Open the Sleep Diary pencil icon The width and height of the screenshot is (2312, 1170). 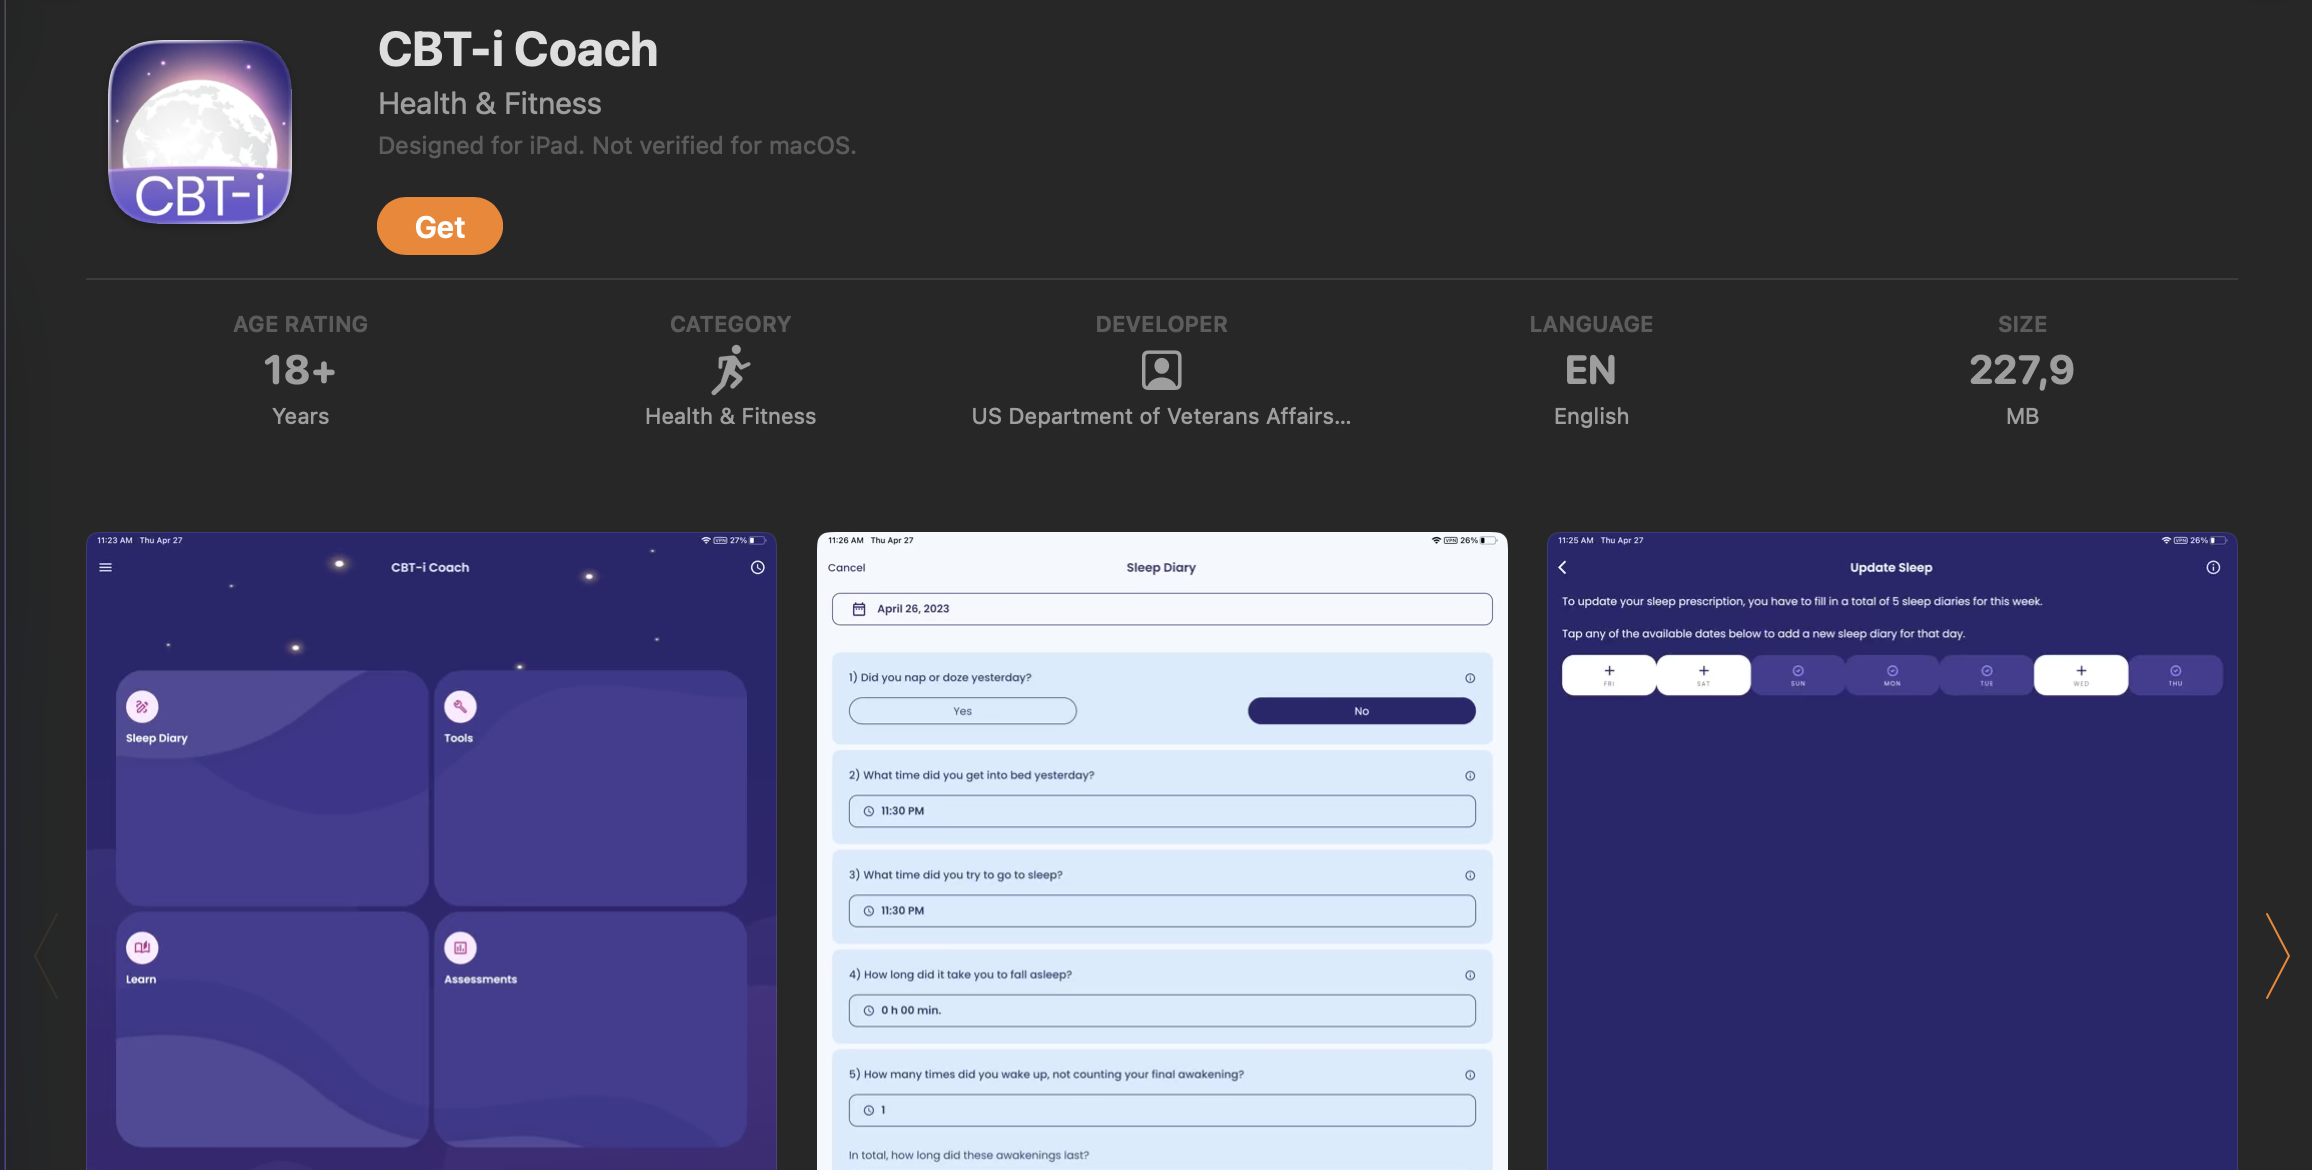click(142, 707)
